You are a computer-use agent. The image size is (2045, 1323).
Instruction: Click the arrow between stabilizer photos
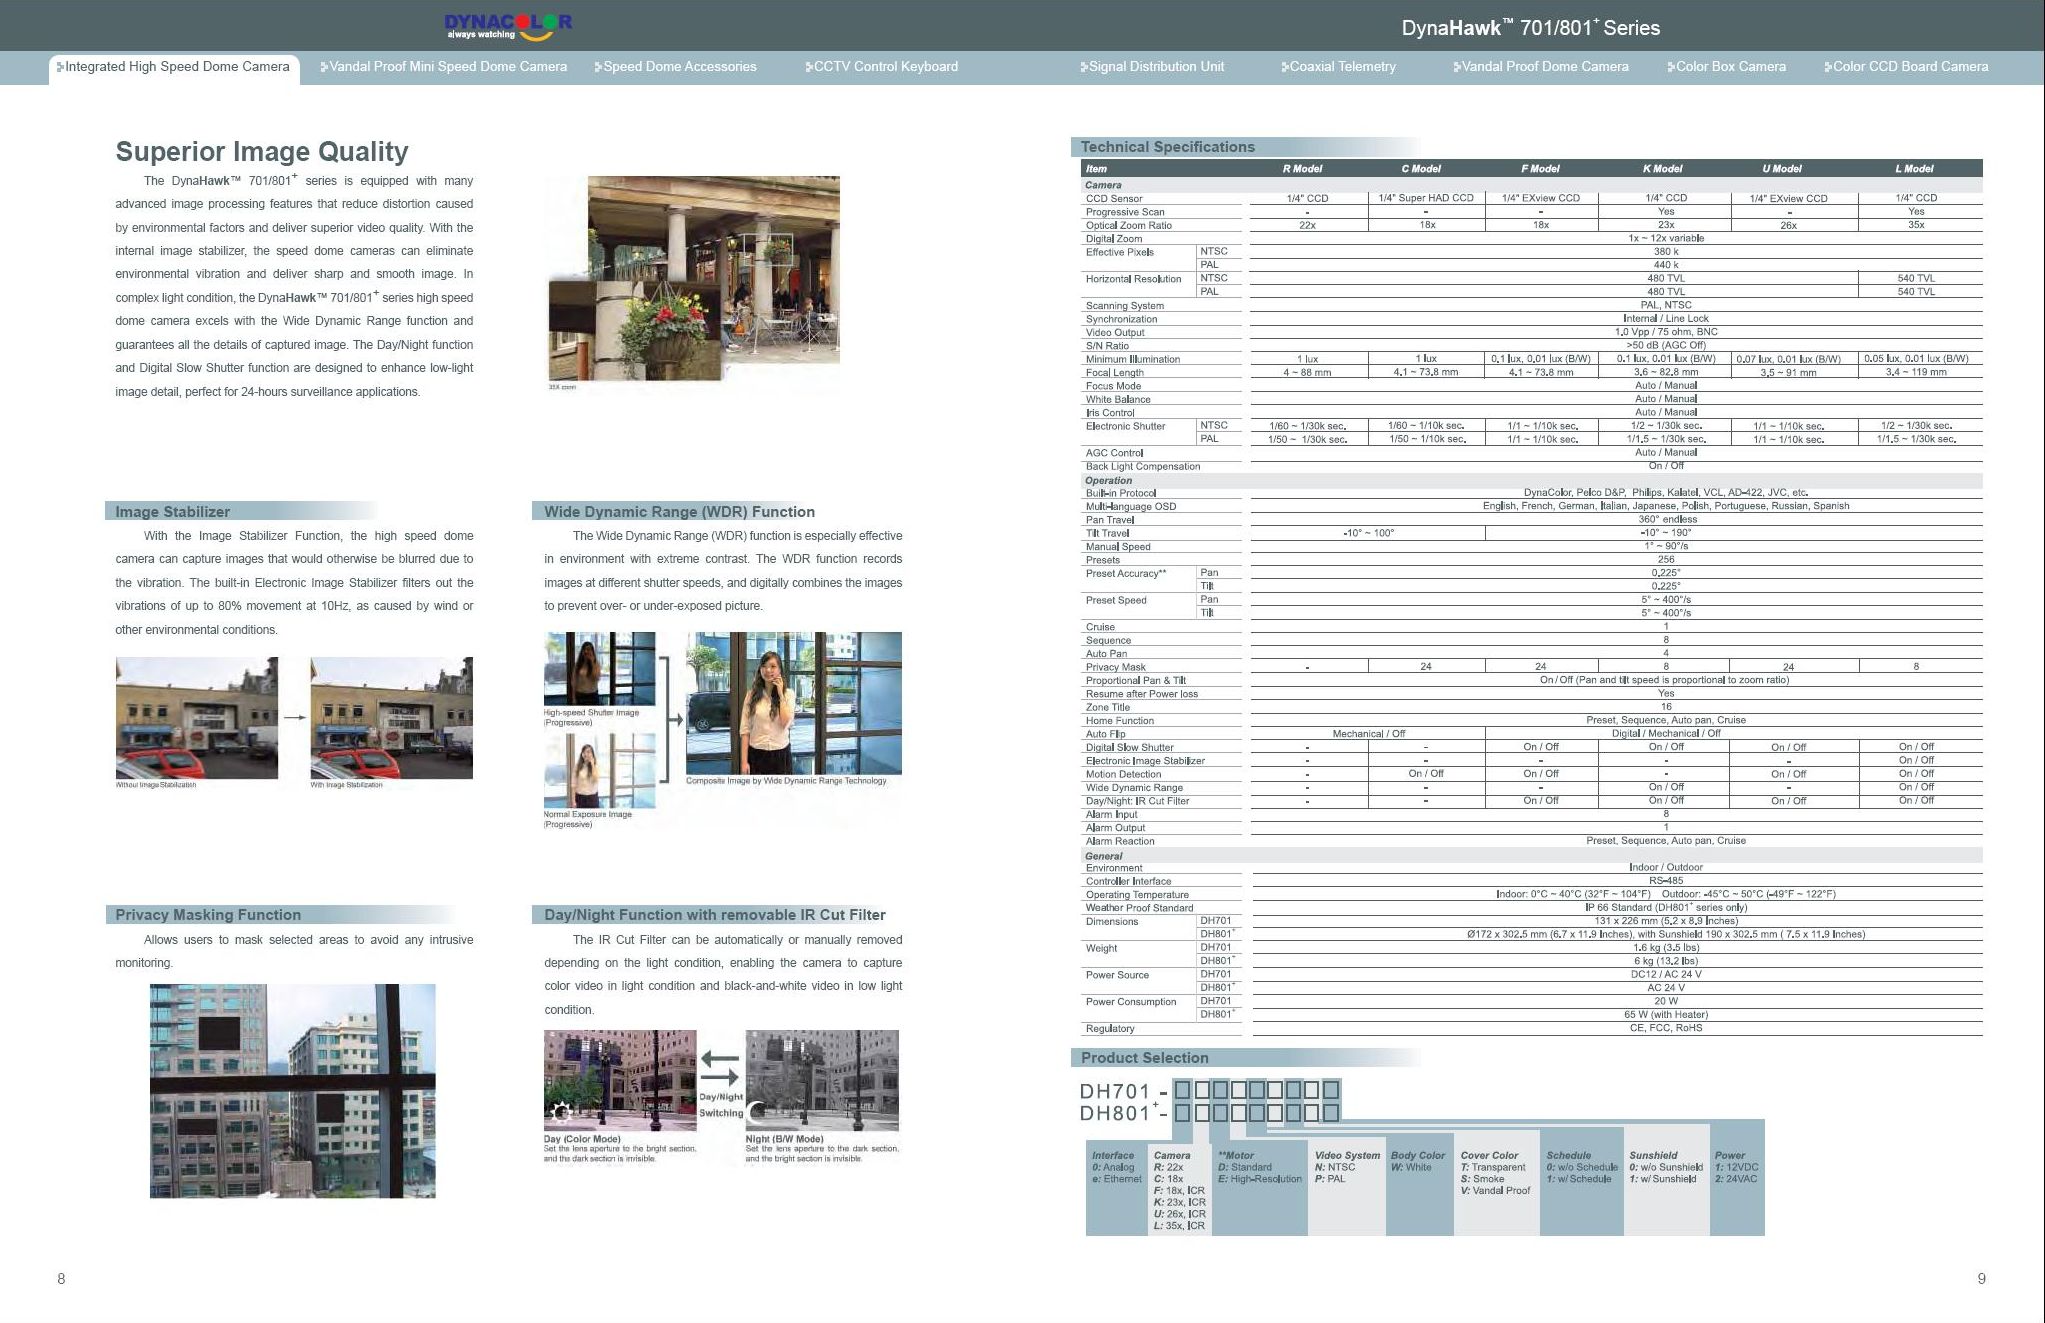[x=294, y=717]
